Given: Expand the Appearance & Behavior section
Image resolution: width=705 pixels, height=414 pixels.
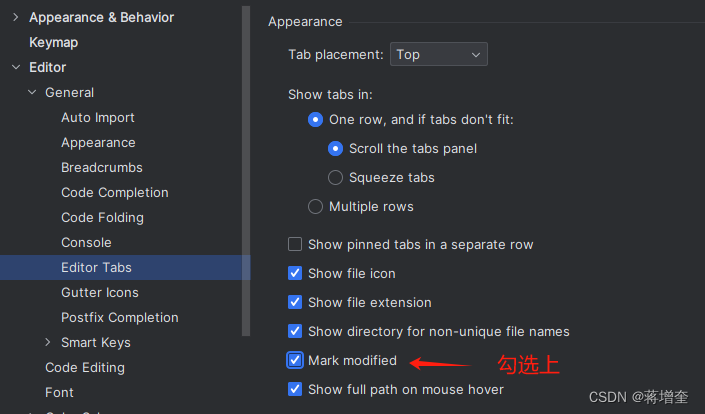Looking at the screenshot, I should [16, 17].
